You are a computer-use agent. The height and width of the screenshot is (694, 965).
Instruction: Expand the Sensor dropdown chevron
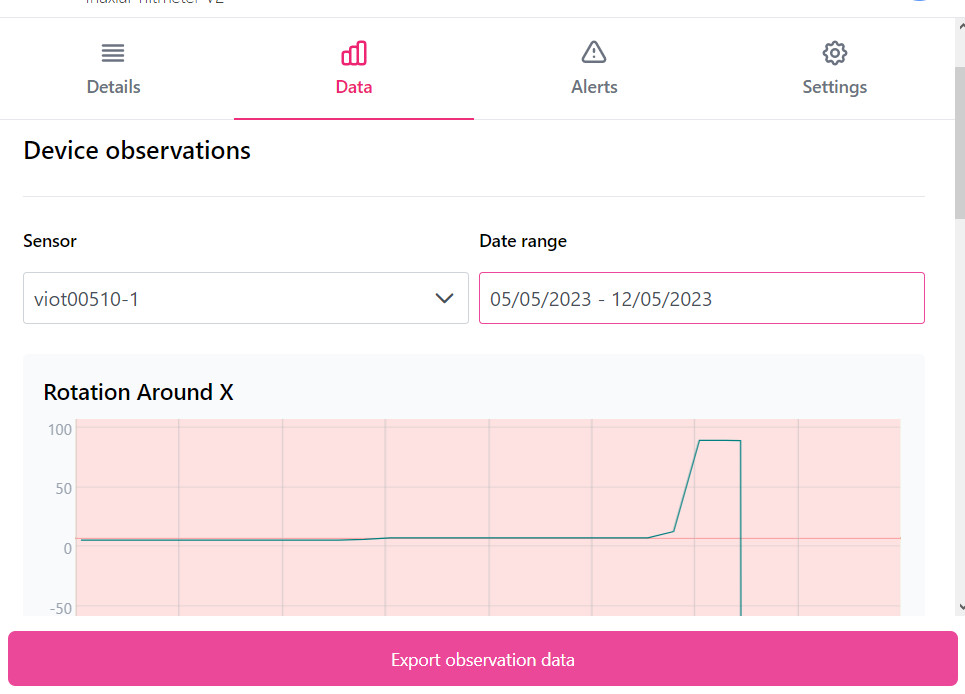click(x=445, y=298)
